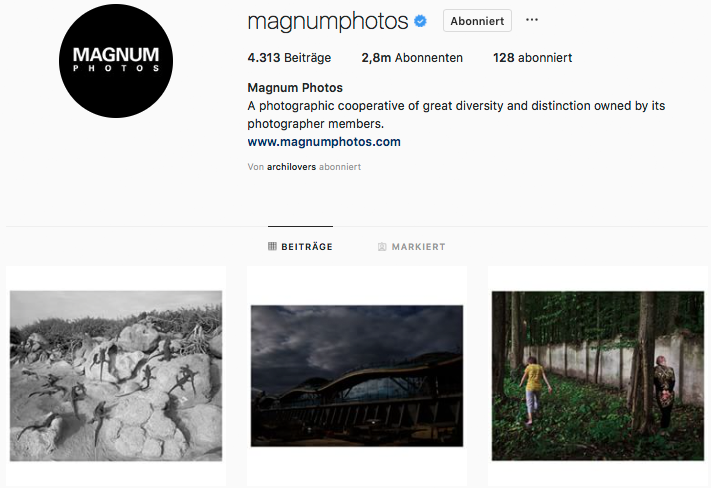The image size is (711, 488).
Task: Open the 2,8m Abonnenten list
Action: coord(412,58)
